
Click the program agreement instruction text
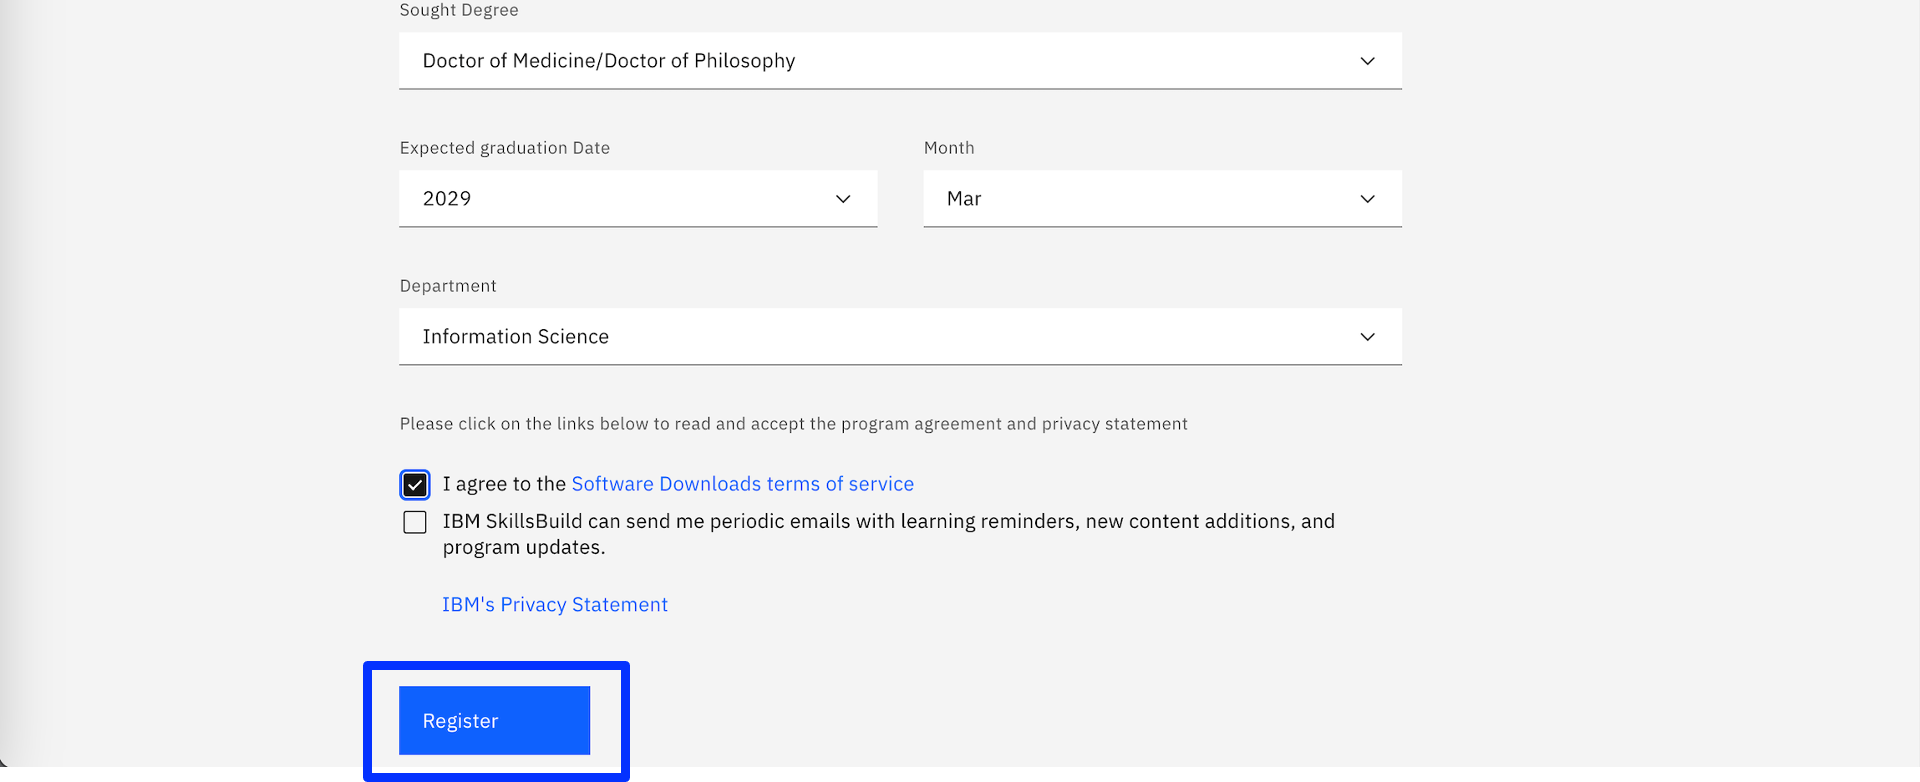(x=793, y=424)
